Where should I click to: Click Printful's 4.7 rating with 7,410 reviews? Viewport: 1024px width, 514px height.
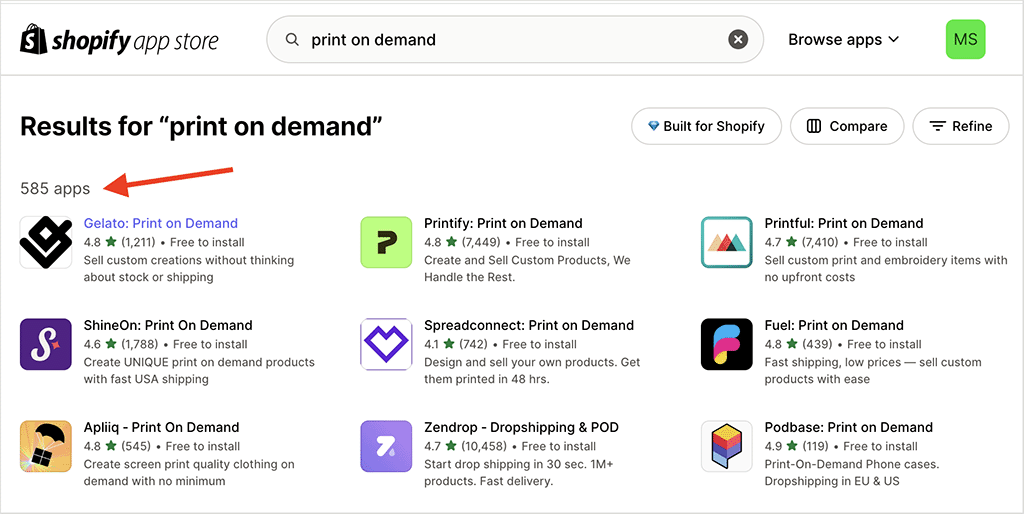801,242
